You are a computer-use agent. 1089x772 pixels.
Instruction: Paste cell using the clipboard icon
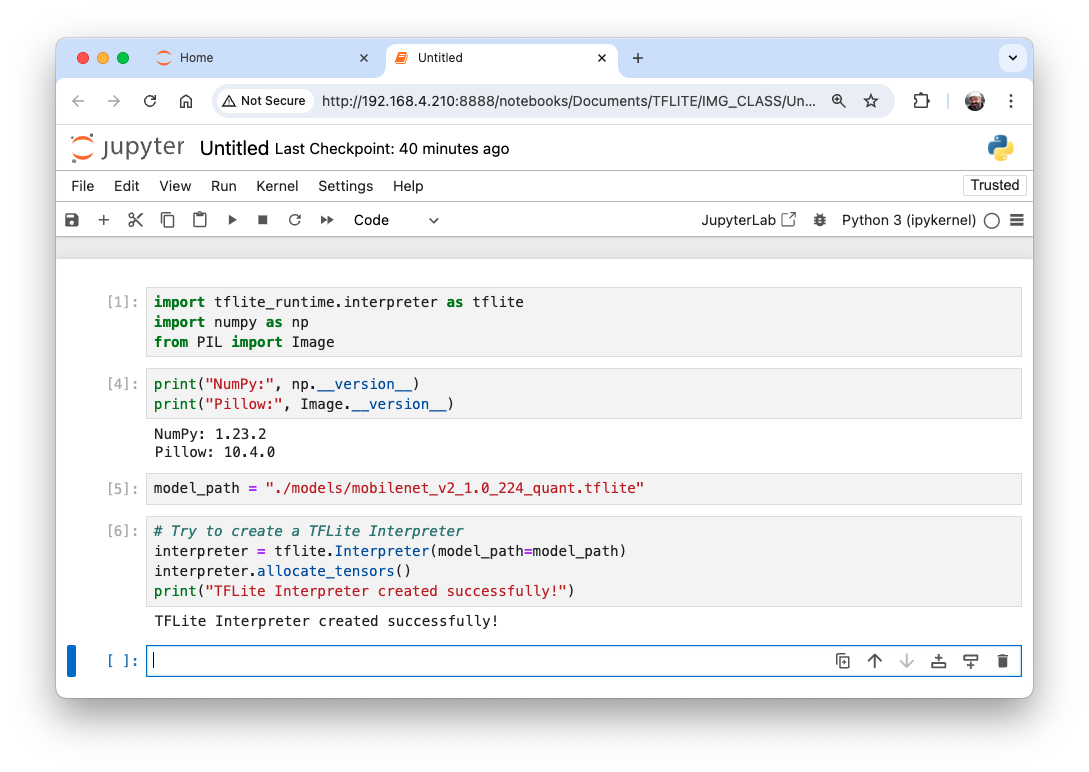[x=200, y=220]
